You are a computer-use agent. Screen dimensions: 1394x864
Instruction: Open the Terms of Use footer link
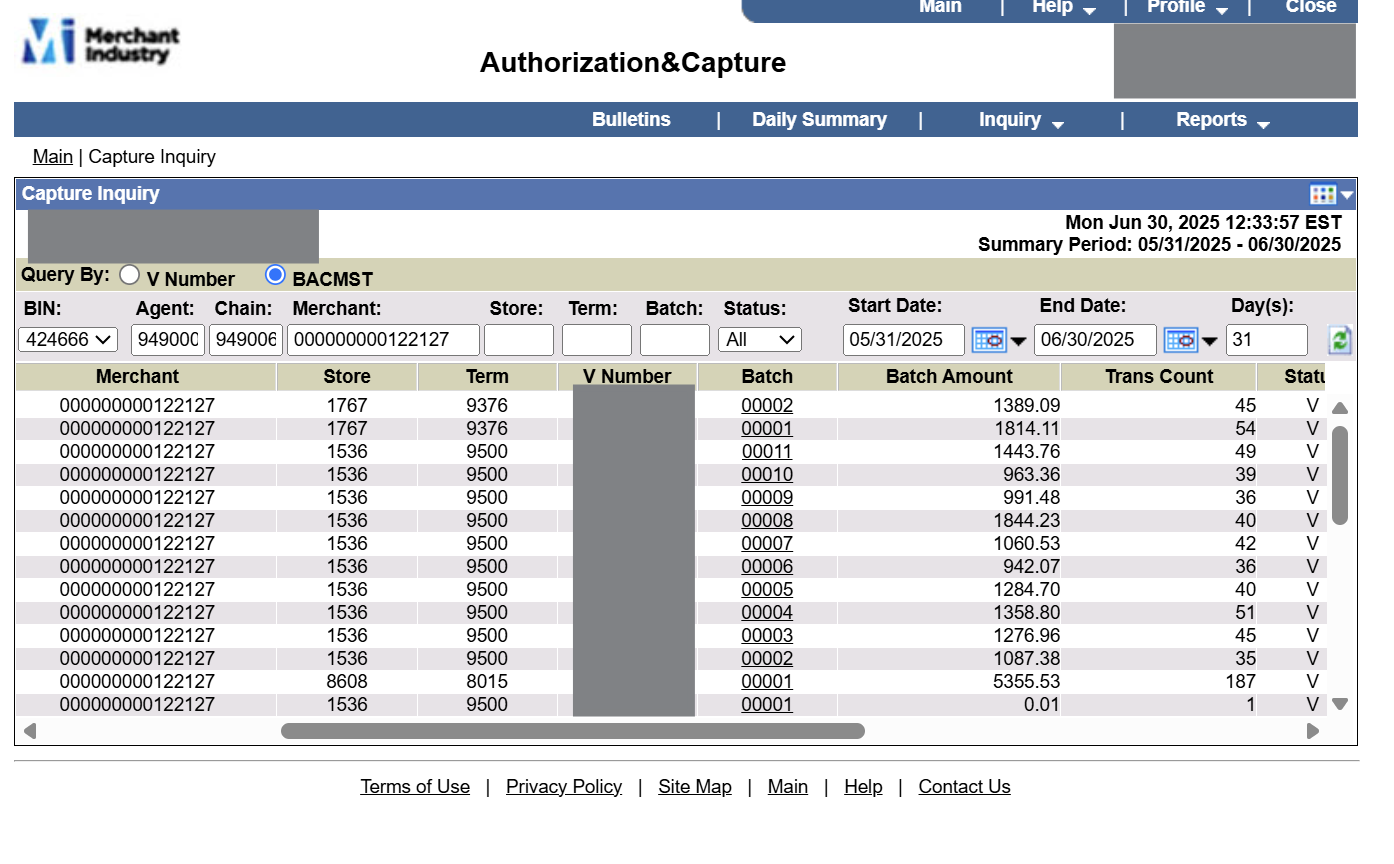tap(415, 787)
